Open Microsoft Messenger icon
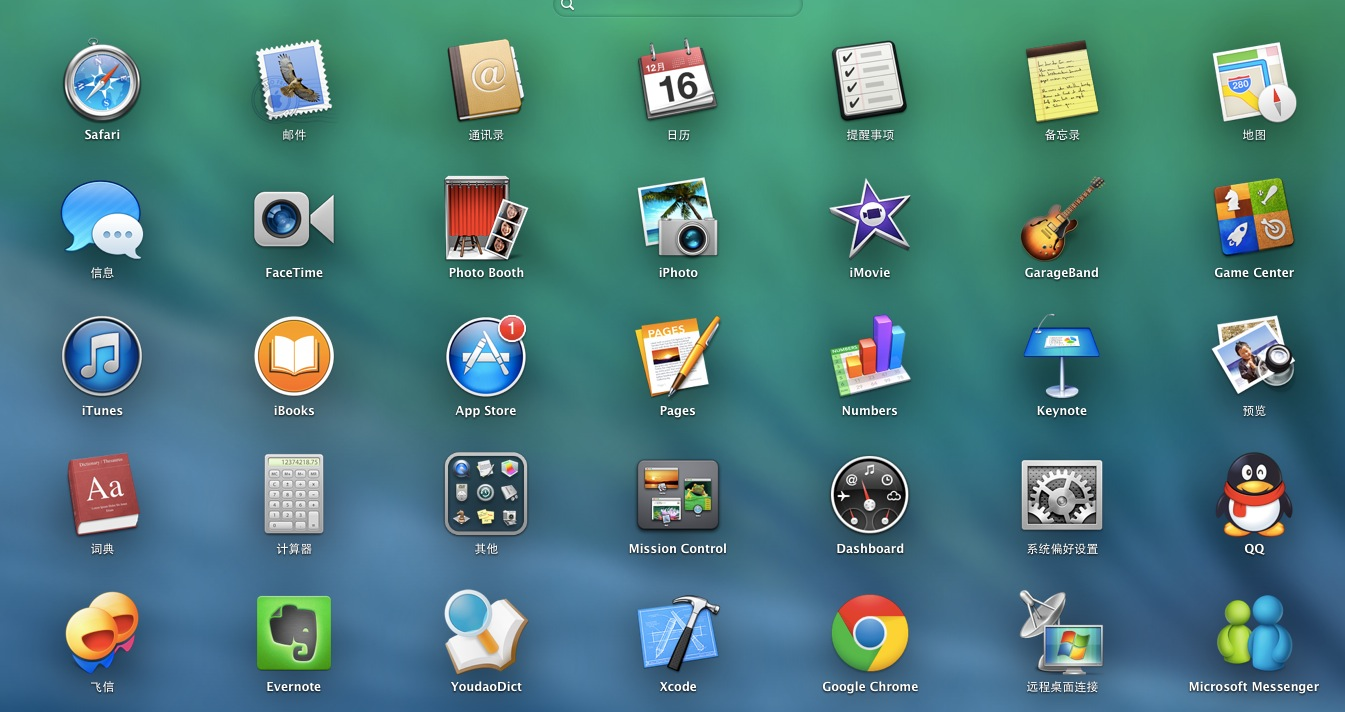1345x712 pixels. click(1254, 633)
